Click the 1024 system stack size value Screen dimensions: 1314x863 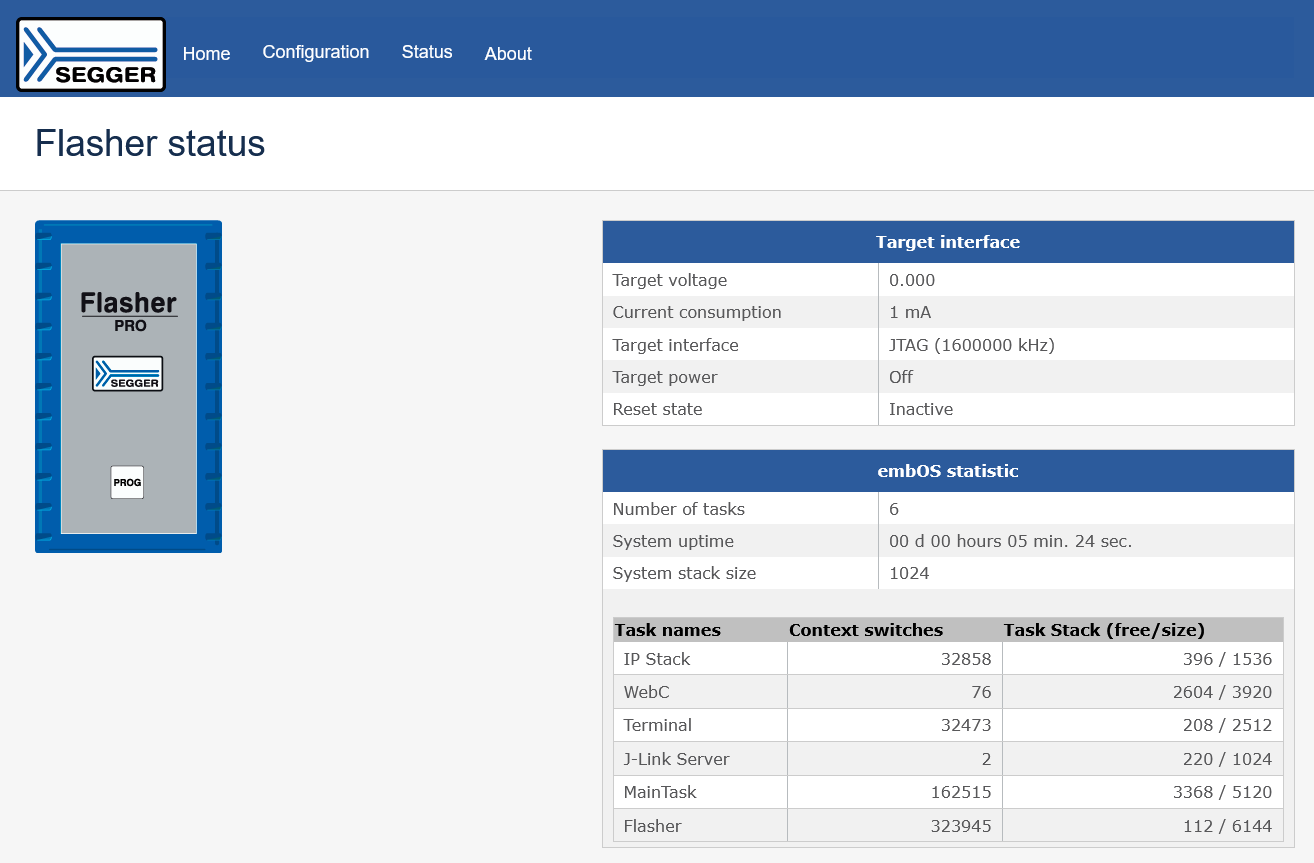[x=909, y=573]
